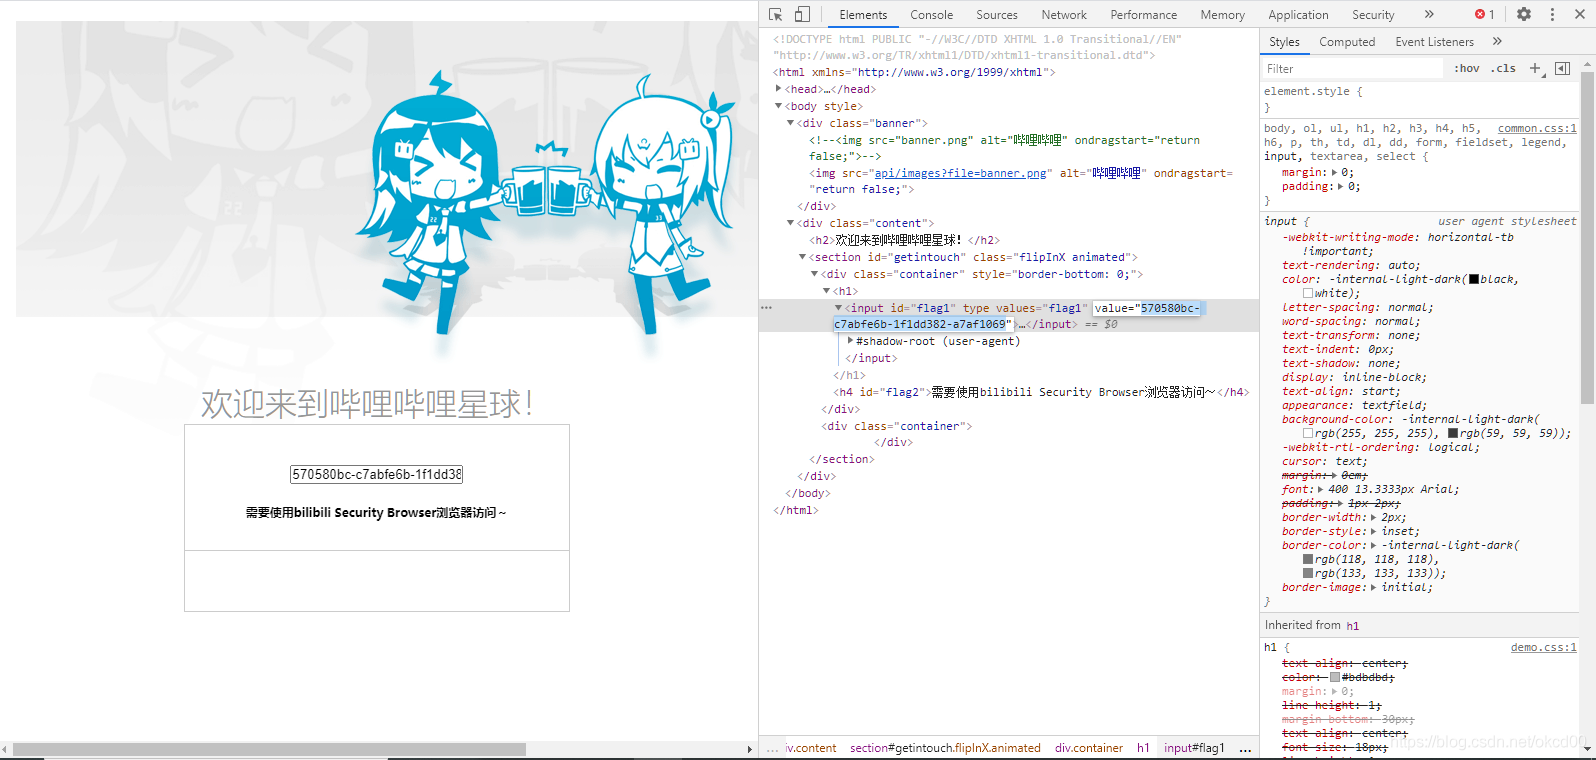The height and width of the screenshot is (760, 1596).
Task: Show more DevTools panels chevron beside Security
Action: 1429,14
